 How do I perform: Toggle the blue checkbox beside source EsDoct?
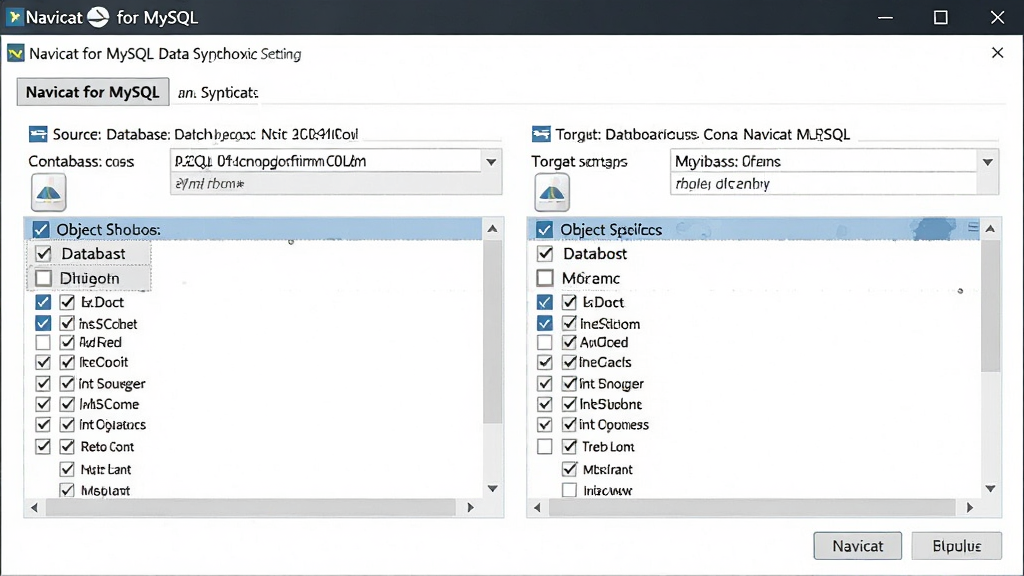click(x=43, y=302)
